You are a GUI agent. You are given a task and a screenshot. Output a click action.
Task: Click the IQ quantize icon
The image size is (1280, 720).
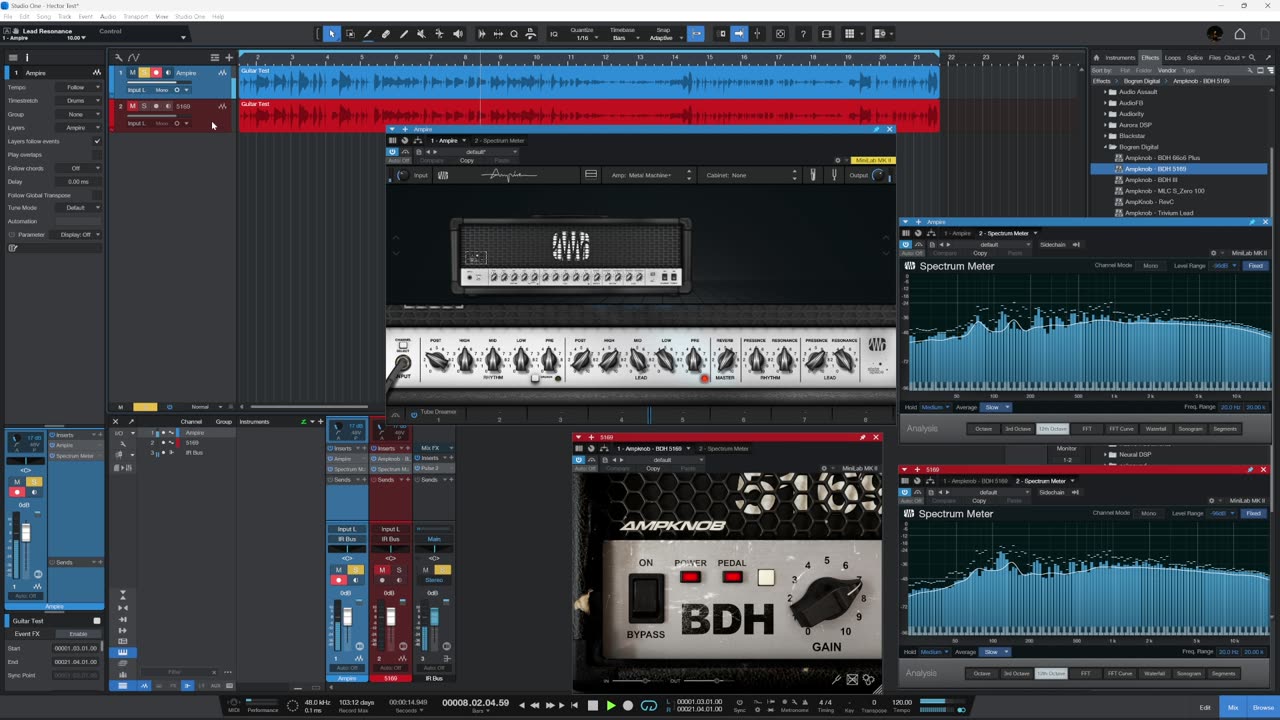554,34
